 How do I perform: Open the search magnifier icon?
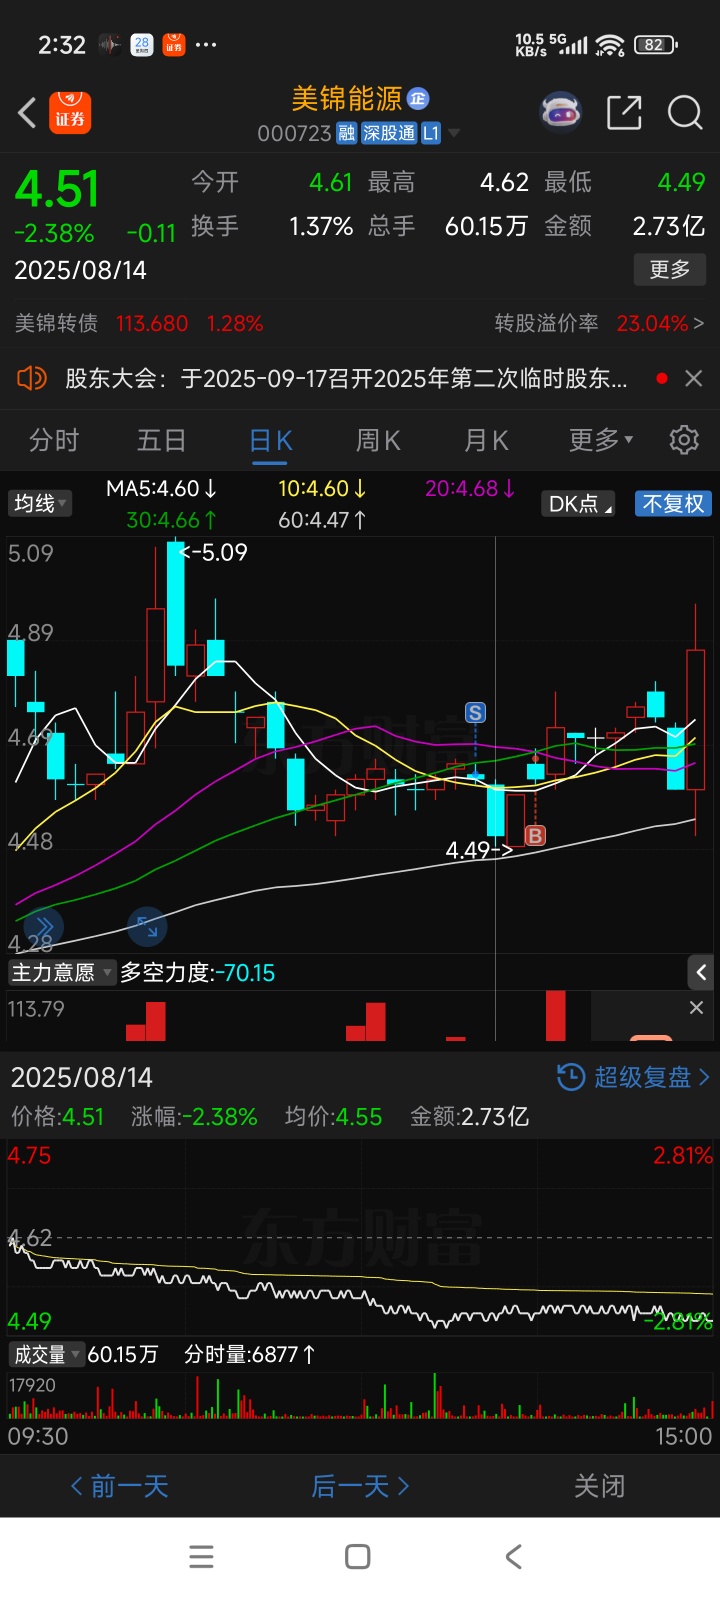(x=685, y=112)
